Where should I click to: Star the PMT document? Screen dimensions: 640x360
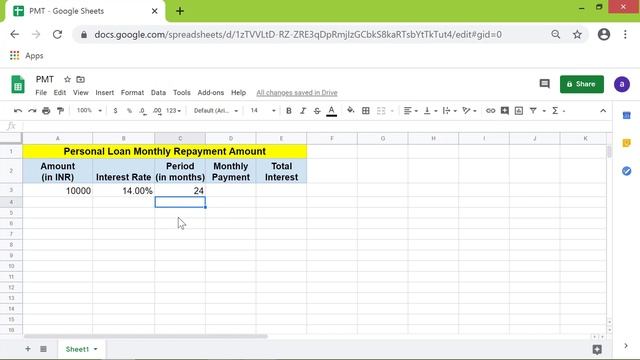click(67, 79)
